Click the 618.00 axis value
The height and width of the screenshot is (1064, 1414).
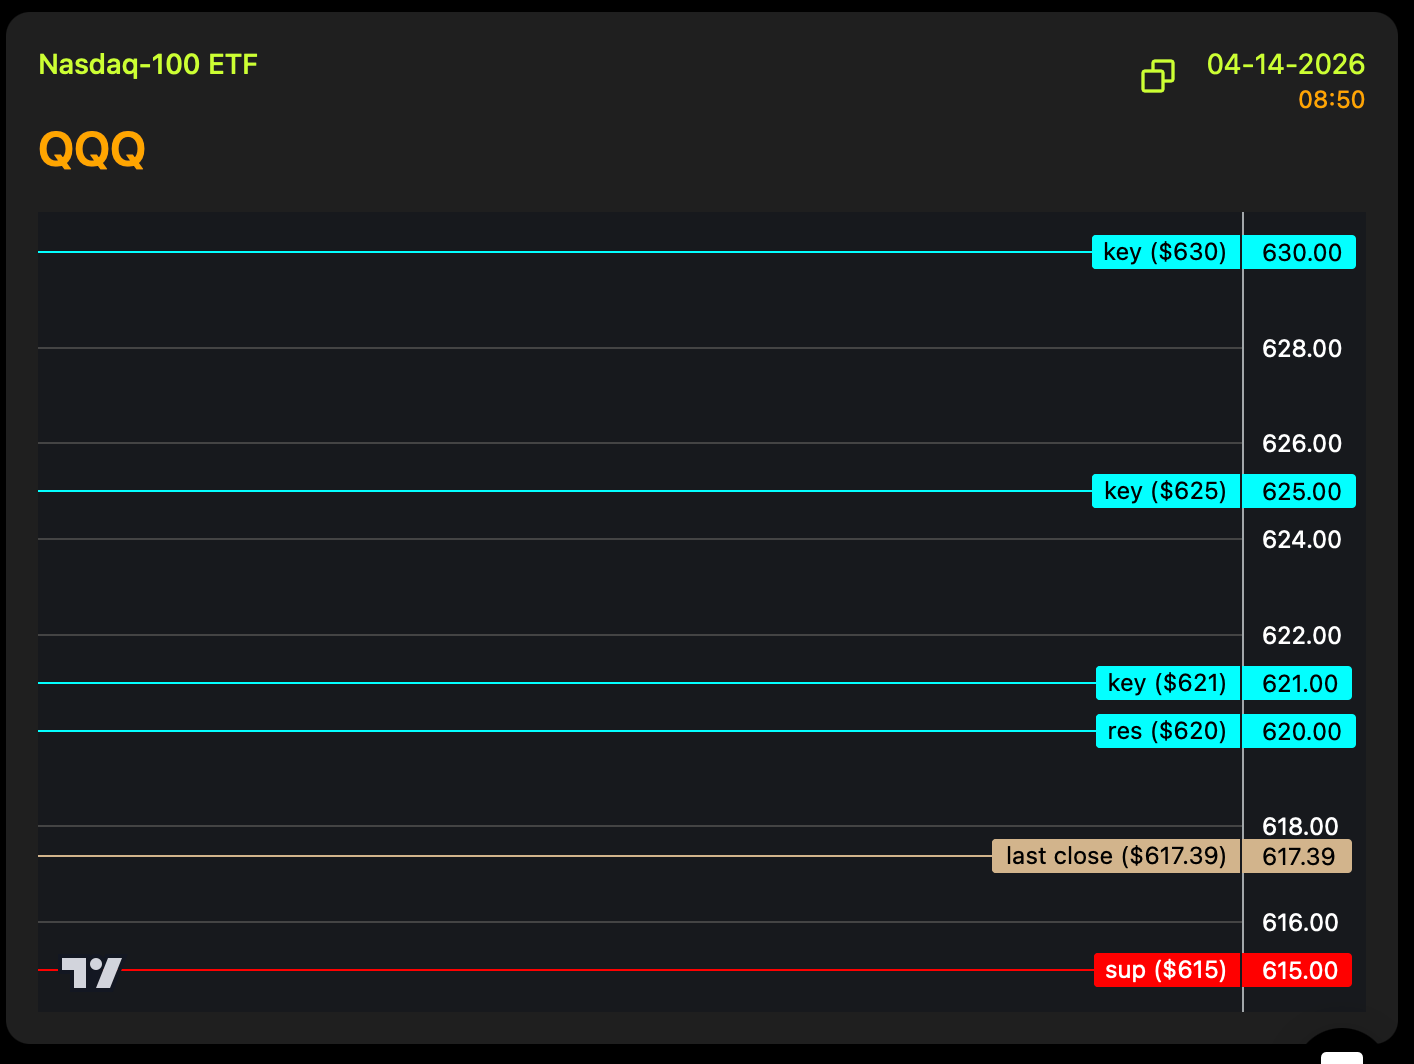(1300, 826)
